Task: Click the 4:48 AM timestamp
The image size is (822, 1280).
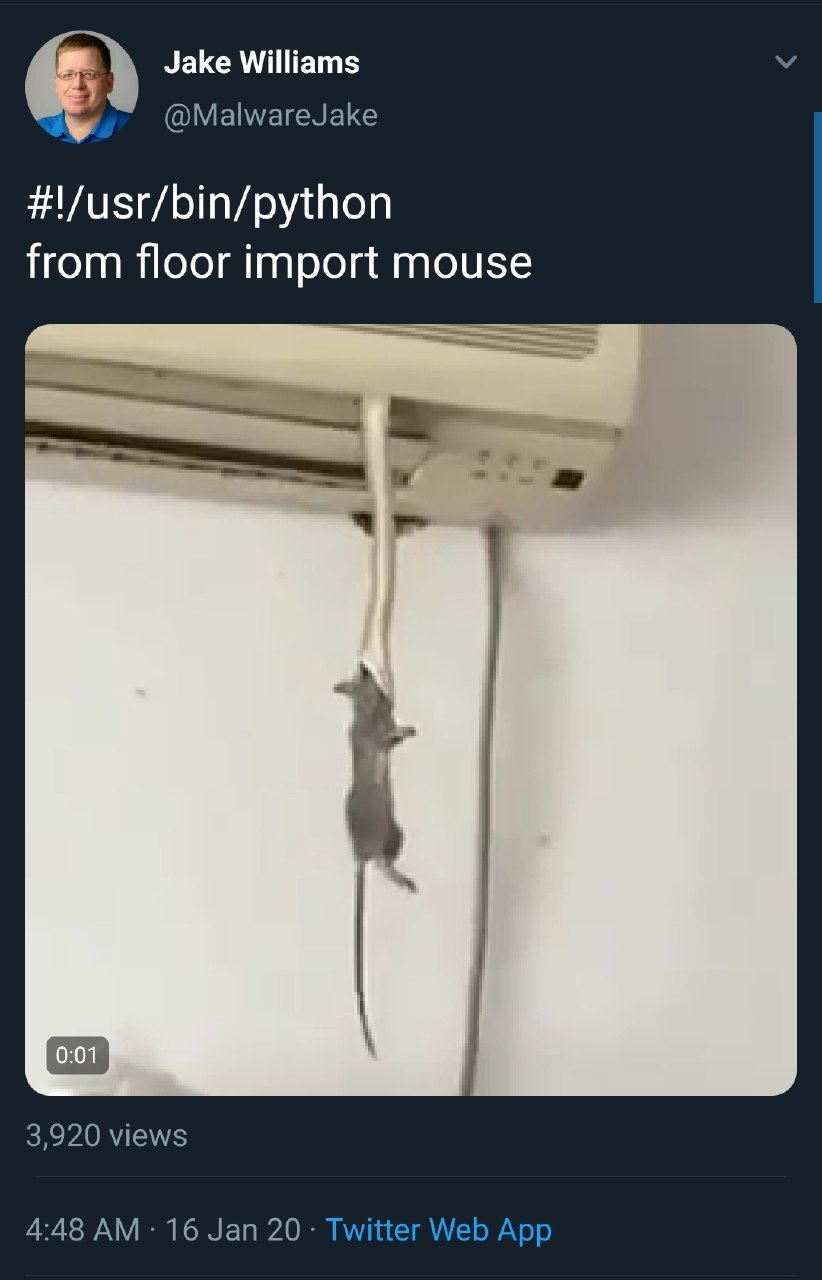Action: coord(83,1229)
